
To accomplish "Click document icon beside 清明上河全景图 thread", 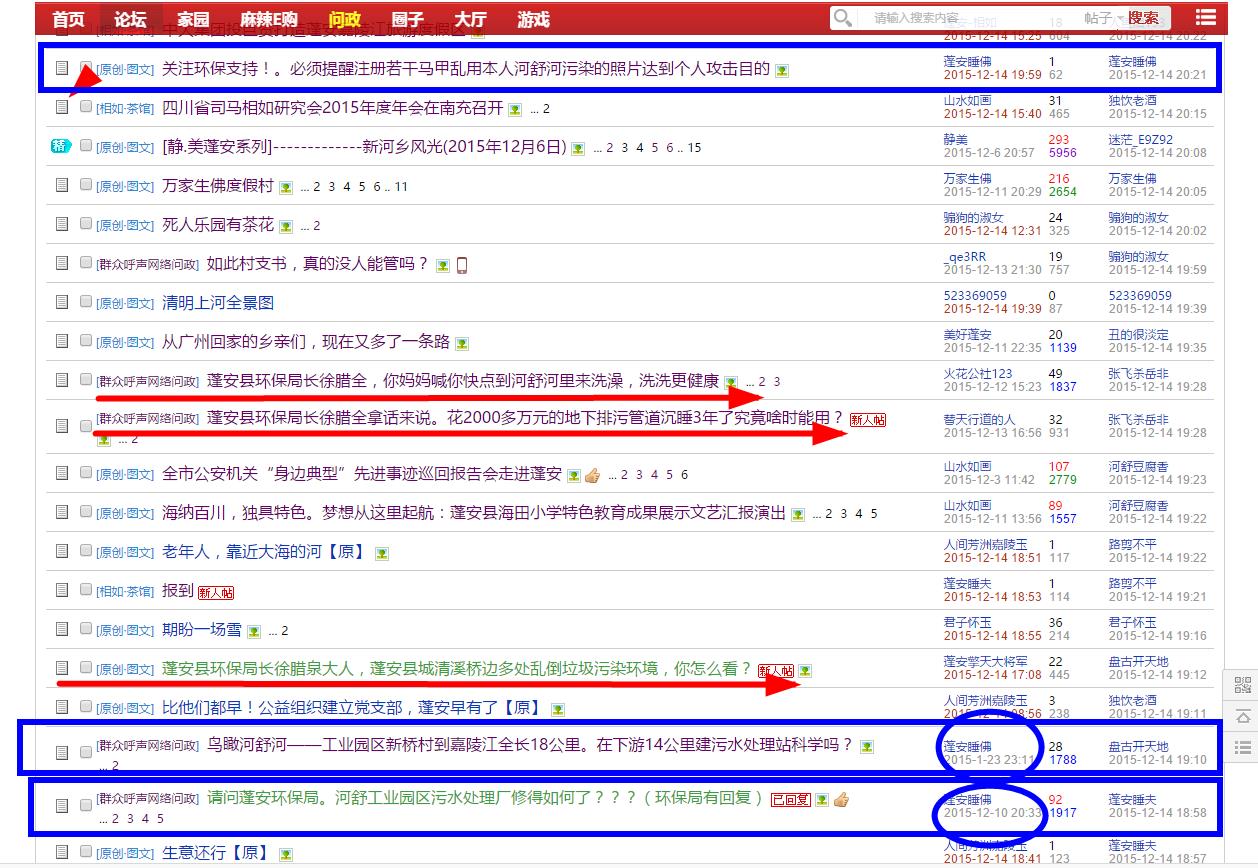I will click(x=62, y=302).
